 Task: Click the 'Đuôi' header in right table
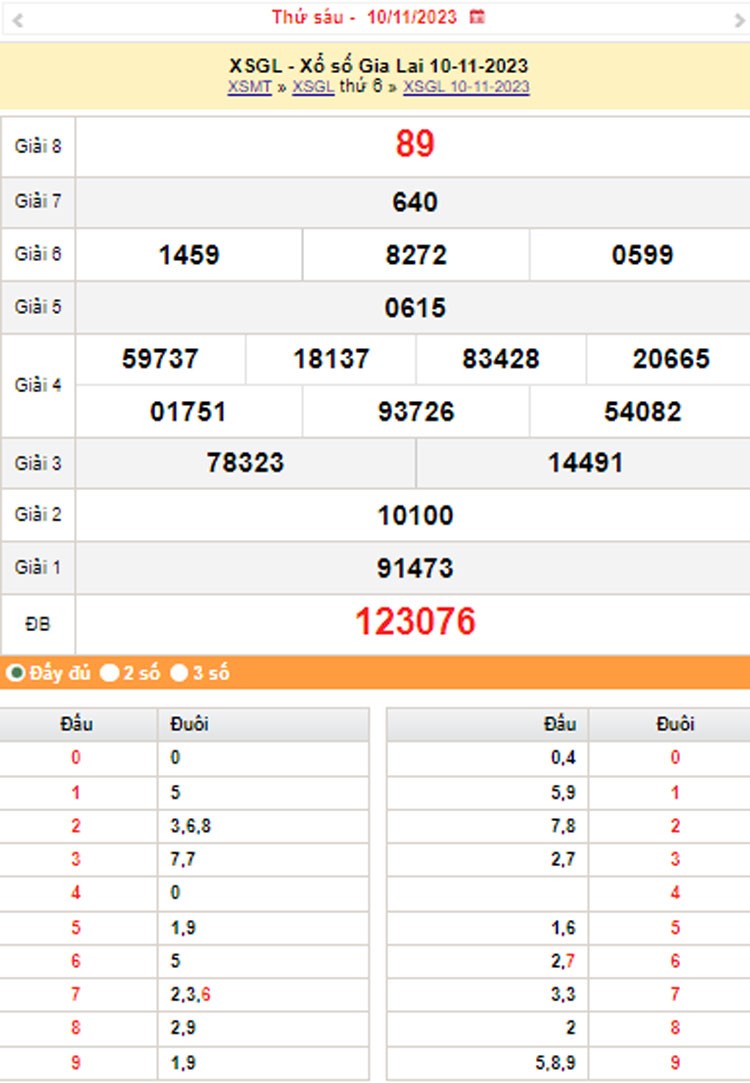pos(675,724)
